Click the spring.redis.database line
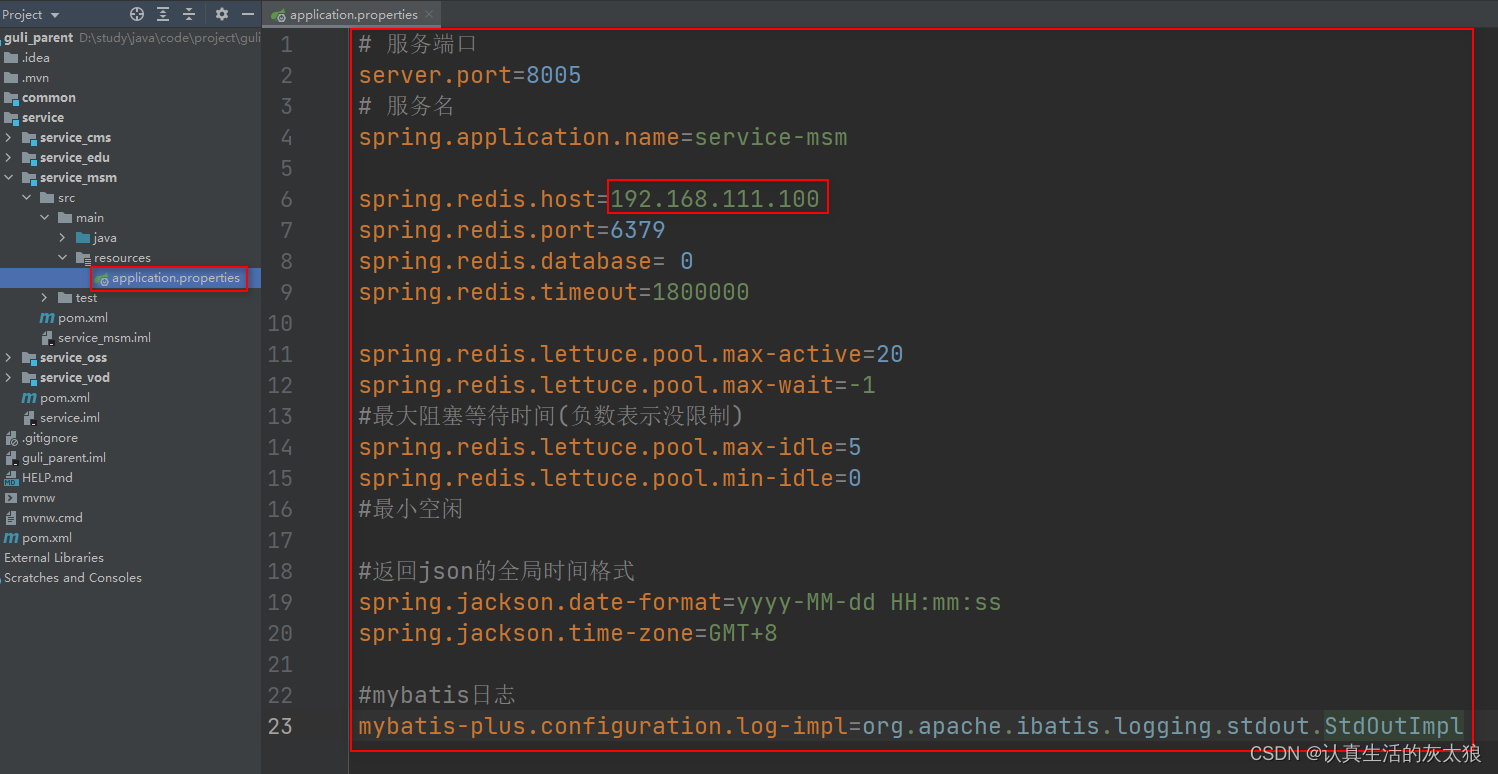 526,261
